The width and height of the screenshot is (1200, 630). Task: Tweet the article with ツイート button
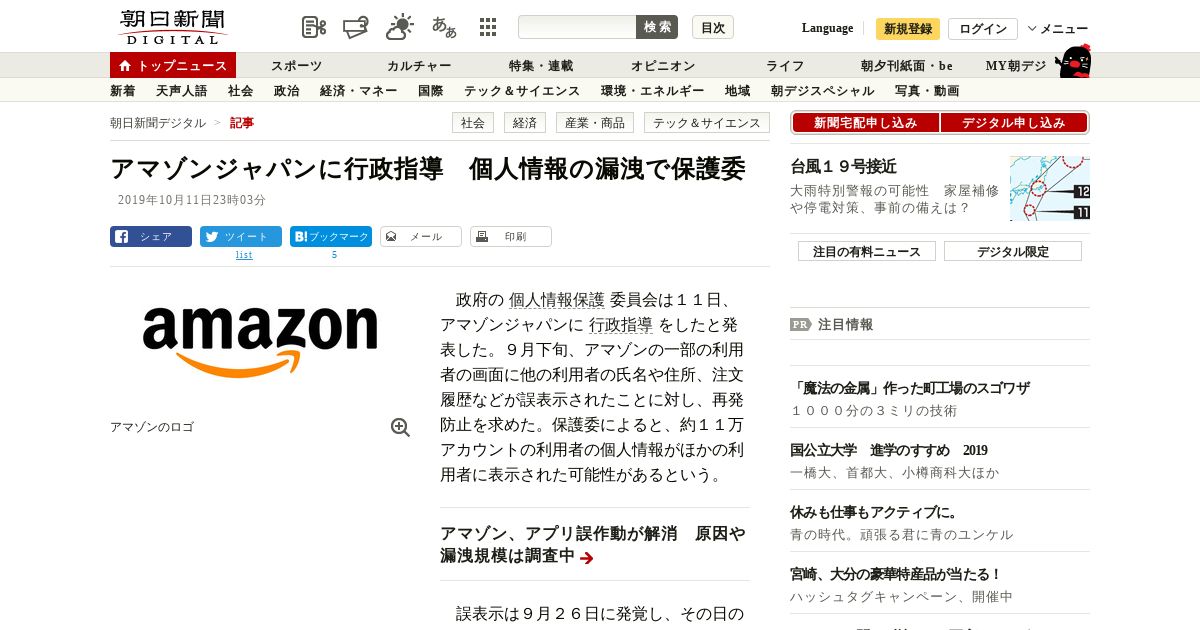[241, 237]
